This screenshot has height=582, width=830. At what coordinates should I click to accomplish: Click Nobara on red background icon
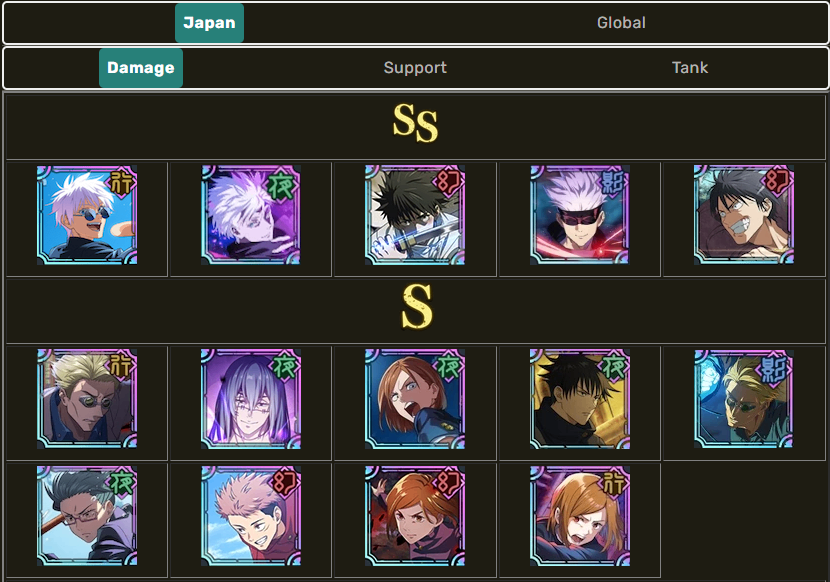click(415, 516)
